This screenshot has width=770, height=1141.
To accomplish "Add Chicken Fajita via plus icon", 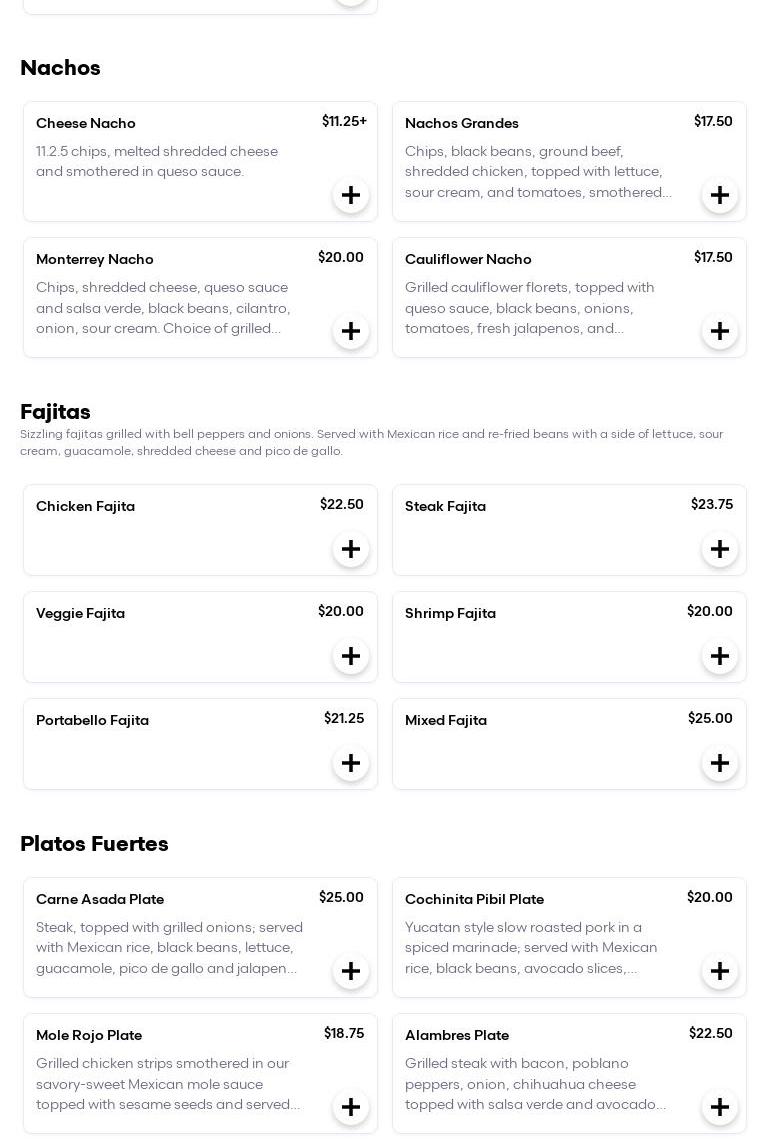I will [x=351, y=549].
